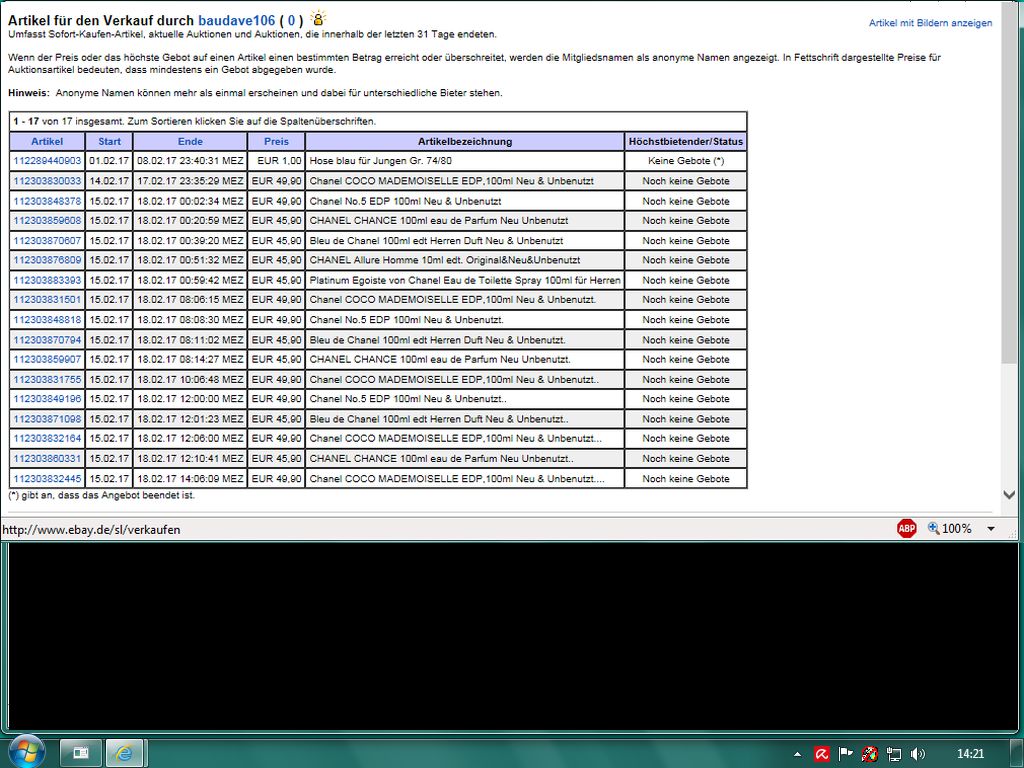Sort by Artikel column header
The height and width of the screenshot is (768, 1024).
tap(47, 141)
